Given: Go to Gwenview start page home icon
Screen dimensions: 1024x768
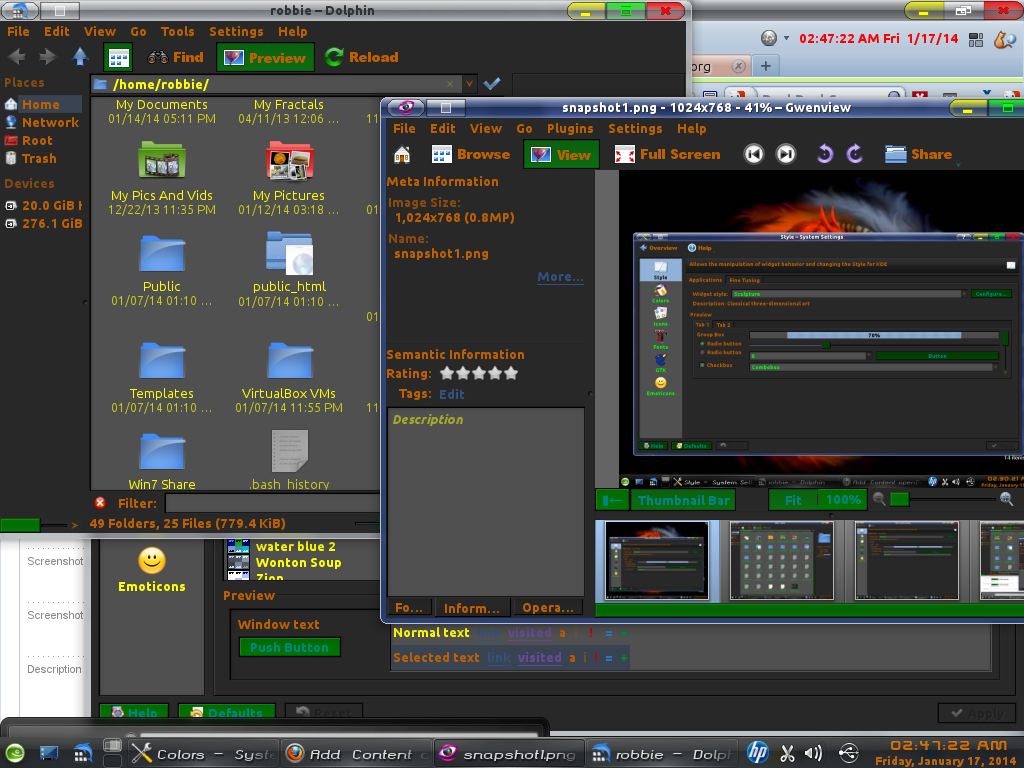Looking at the screenshot, I should [x=402, y=155].
